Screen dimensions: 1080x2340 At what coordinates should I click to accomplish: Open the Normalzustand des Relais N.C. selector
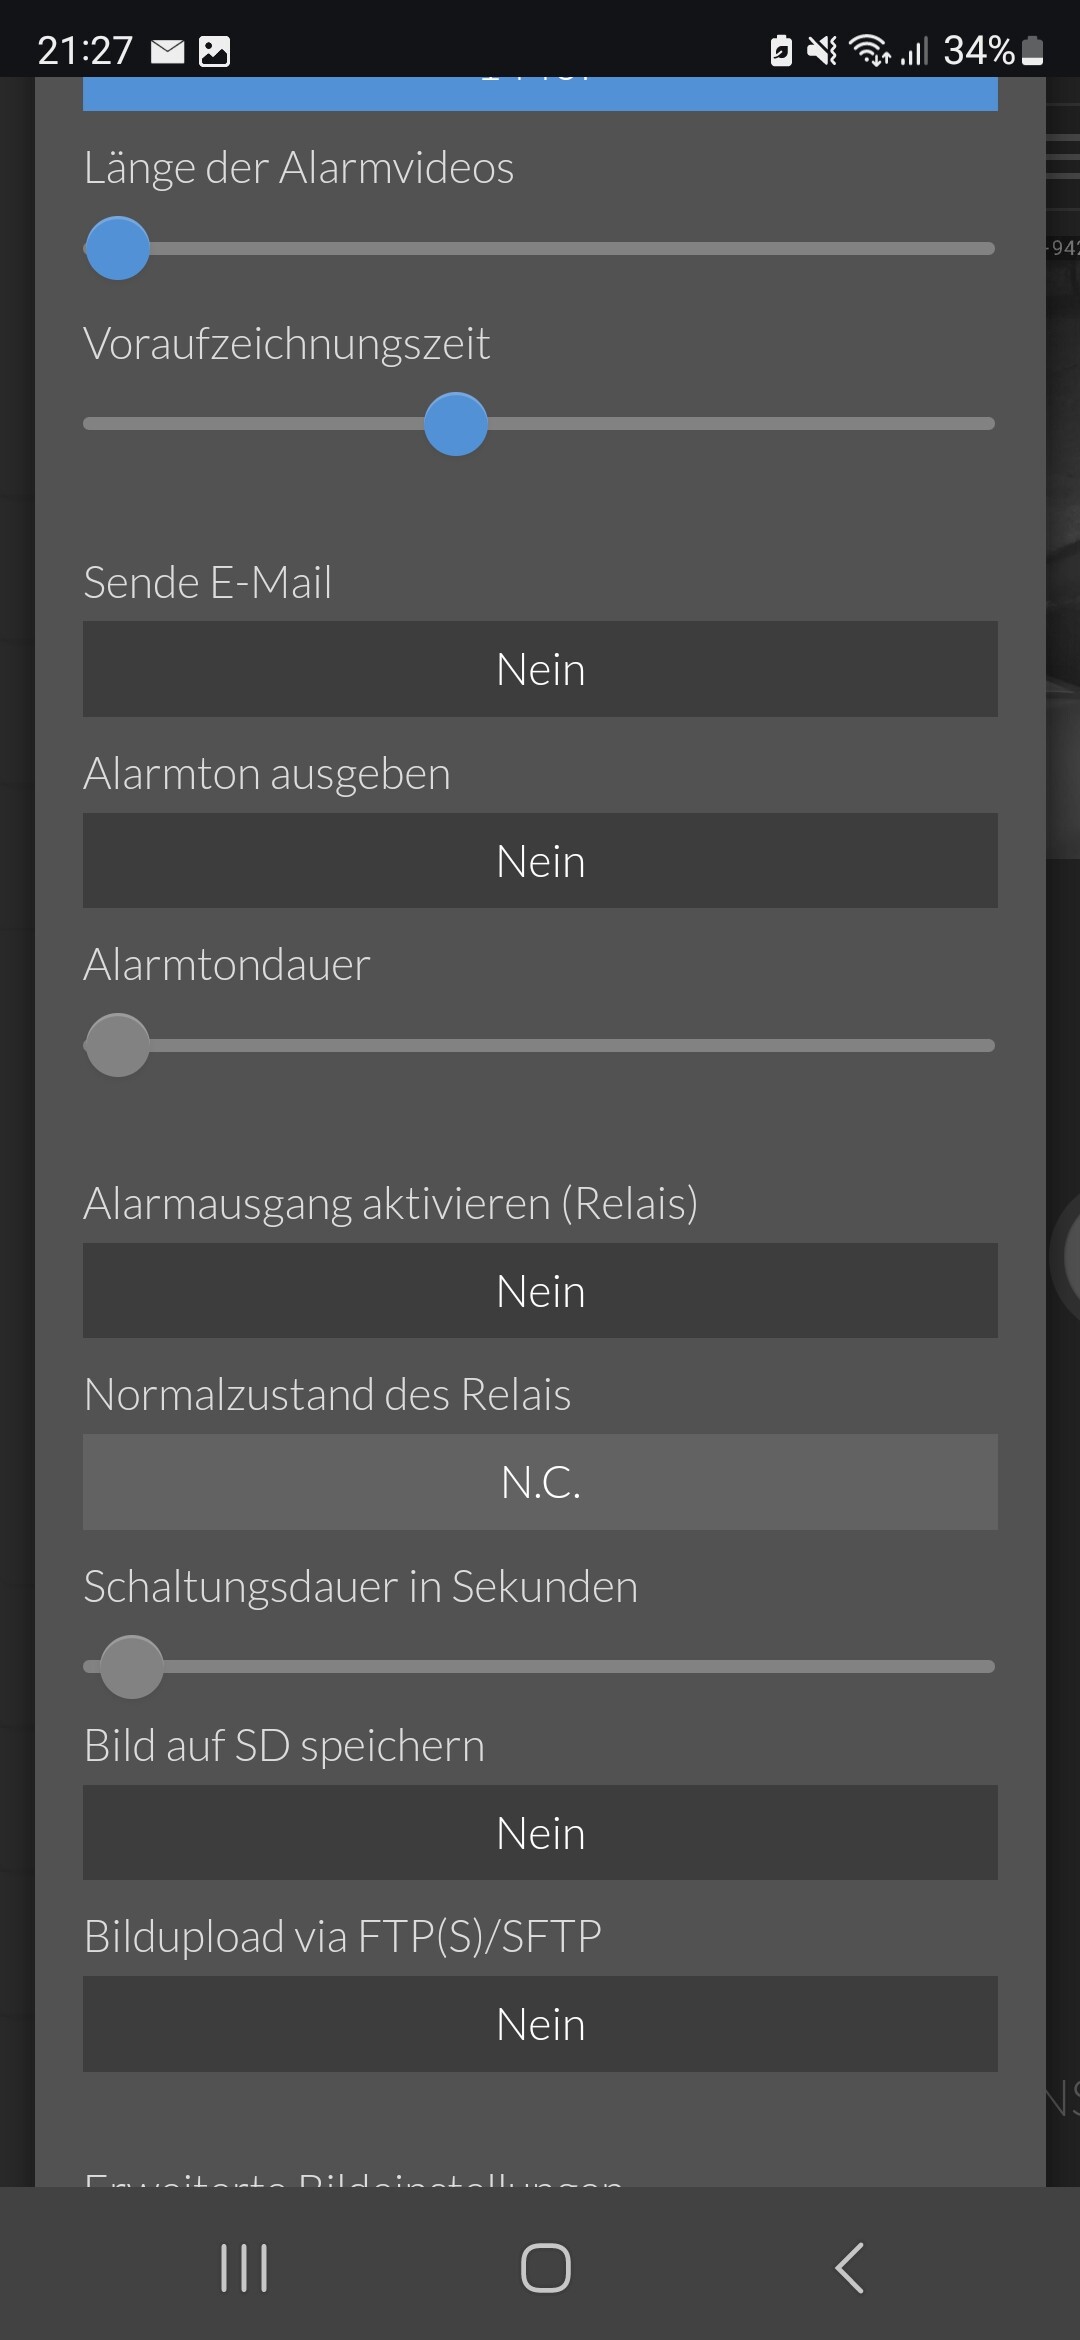[x=540, y=1482]
